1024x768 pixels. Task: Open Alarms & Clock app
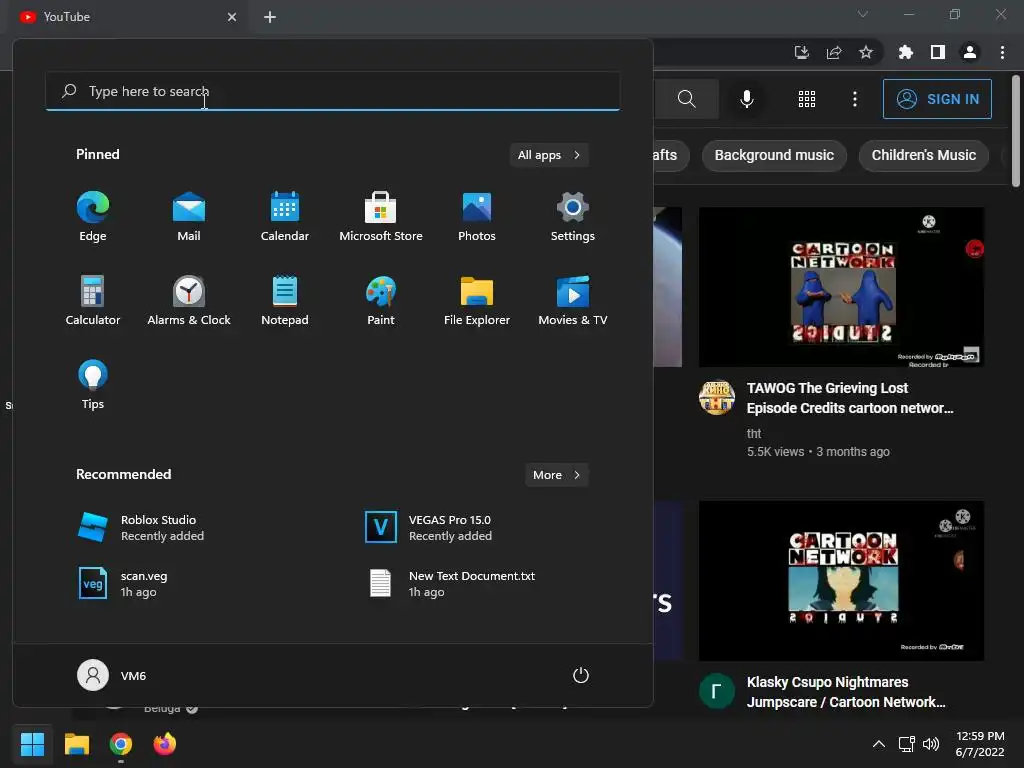[189, 300]
